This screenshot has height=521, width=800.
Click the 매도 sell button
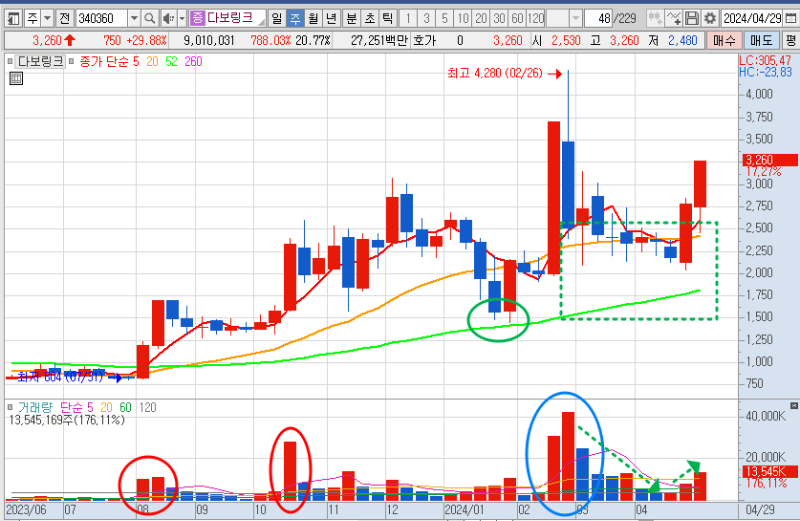(761, 40)
